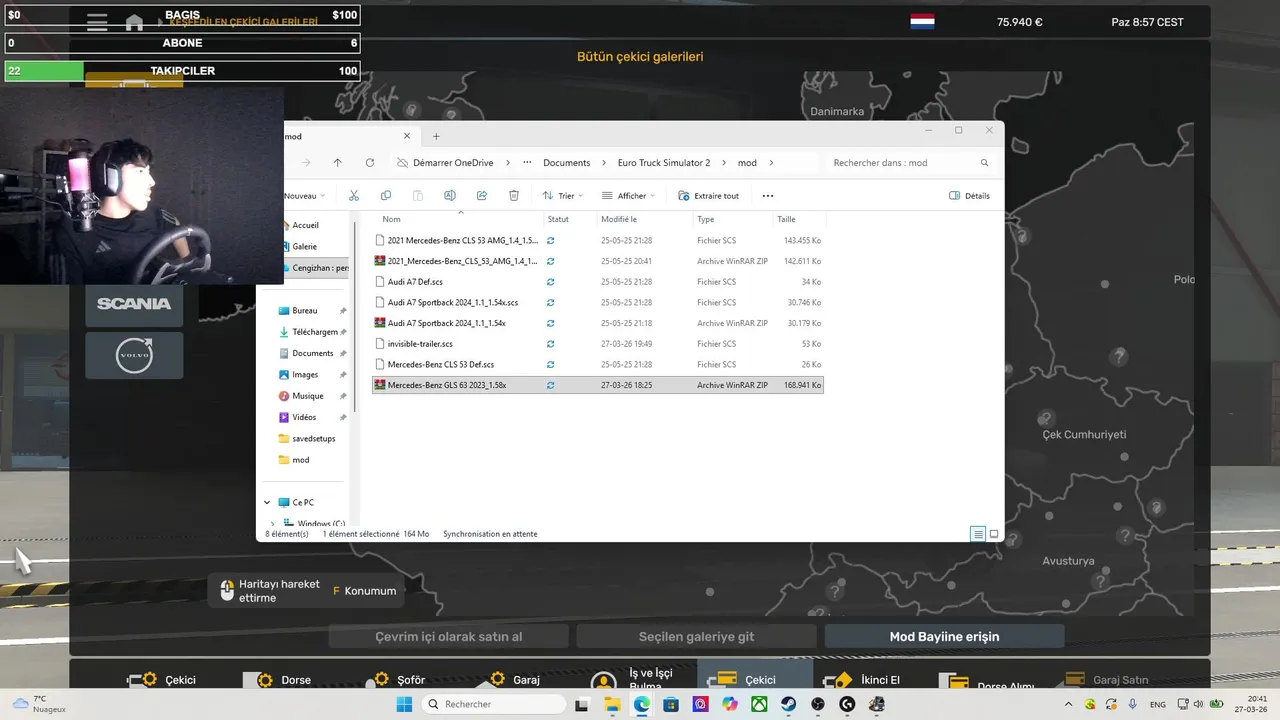Click the taskbar Rechercher search box
Screen dimensions: 1280x720
point(493,704)
